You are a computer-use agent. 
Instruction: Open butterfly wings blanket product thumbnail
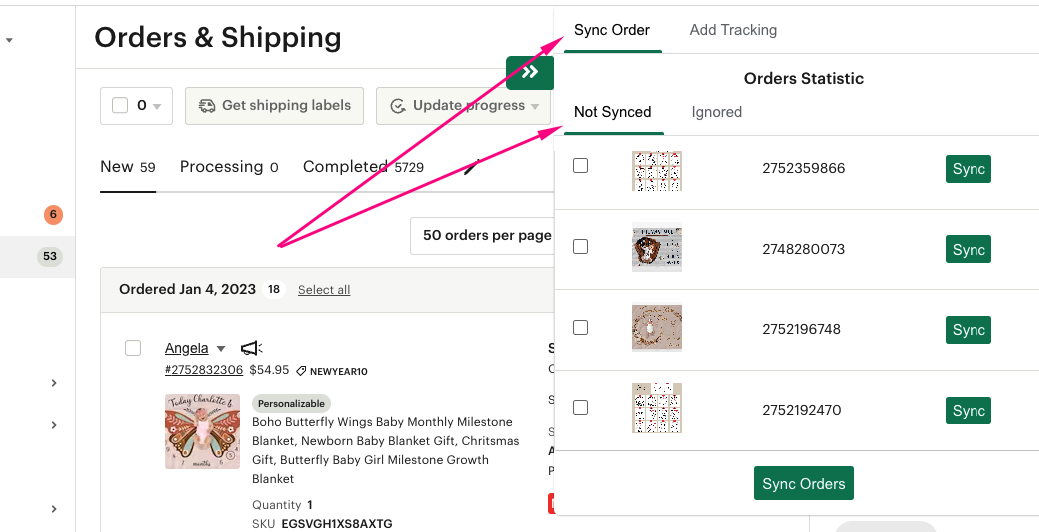point(202,431)
